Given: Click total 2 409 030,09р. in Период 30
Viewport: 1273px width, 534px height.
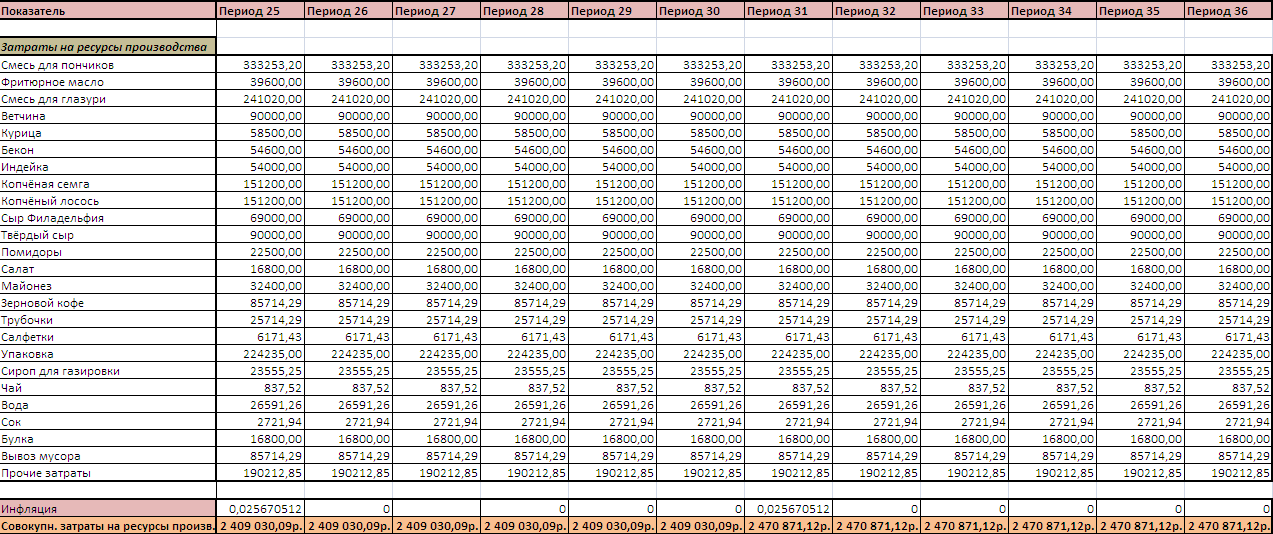Looking at the screenshot, I should pyautogui.click(x=700, y=526).
